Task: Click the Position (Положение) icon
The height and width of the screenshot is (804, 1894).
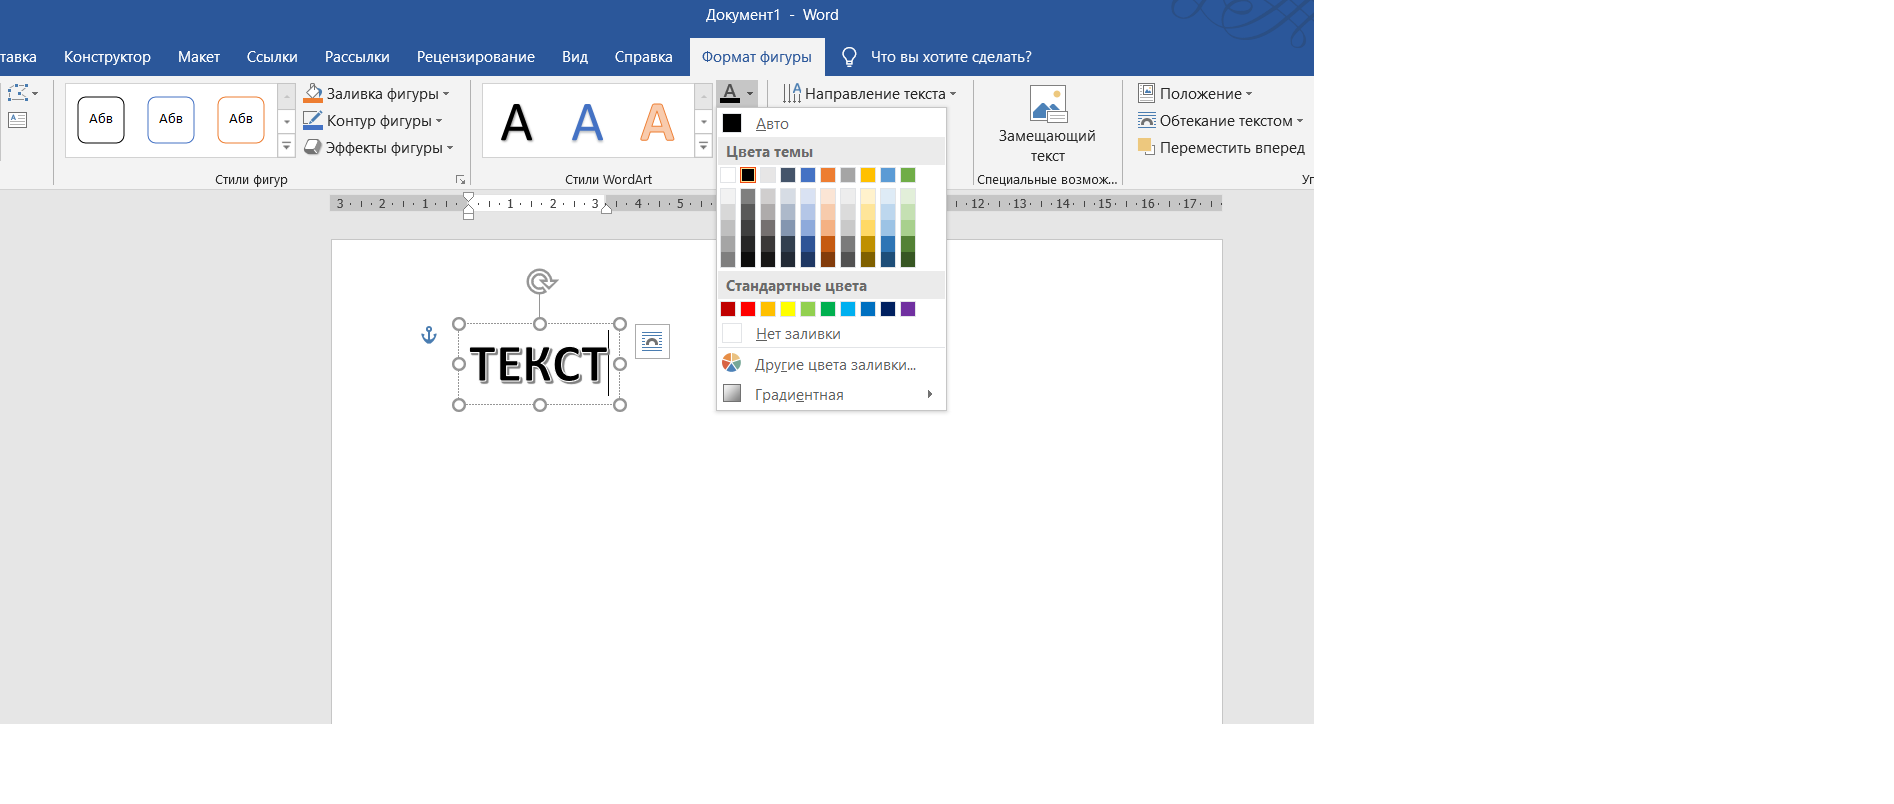Action: (1147, 93)
